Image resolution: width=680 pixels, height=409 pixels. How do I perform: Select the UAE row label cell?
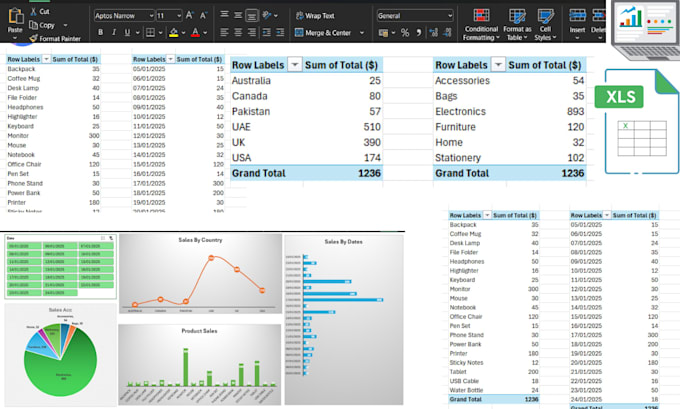click(241, 127)
